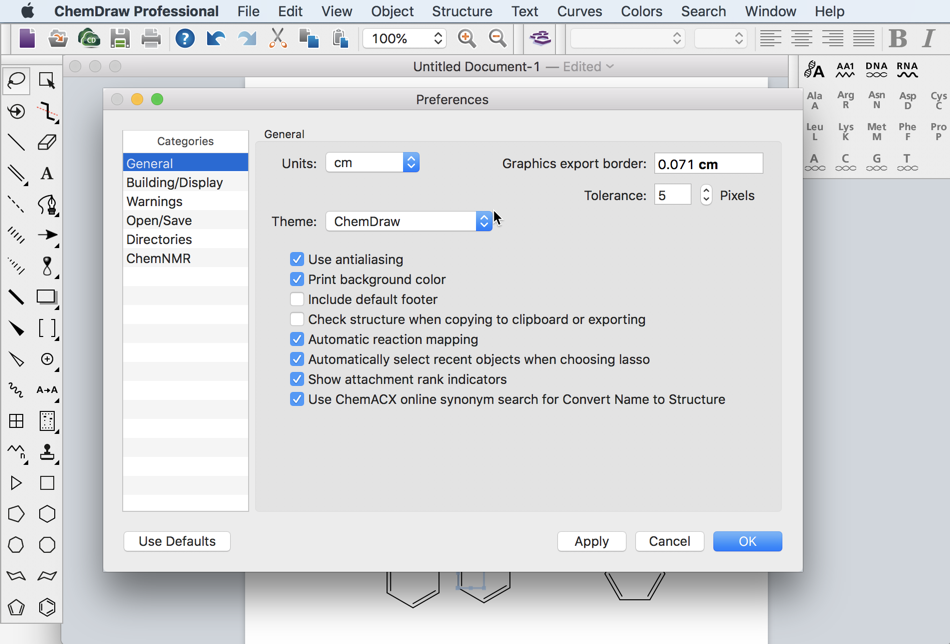
Task: Disable Automatic reaction mapping
Action: (x=297, y=339)
